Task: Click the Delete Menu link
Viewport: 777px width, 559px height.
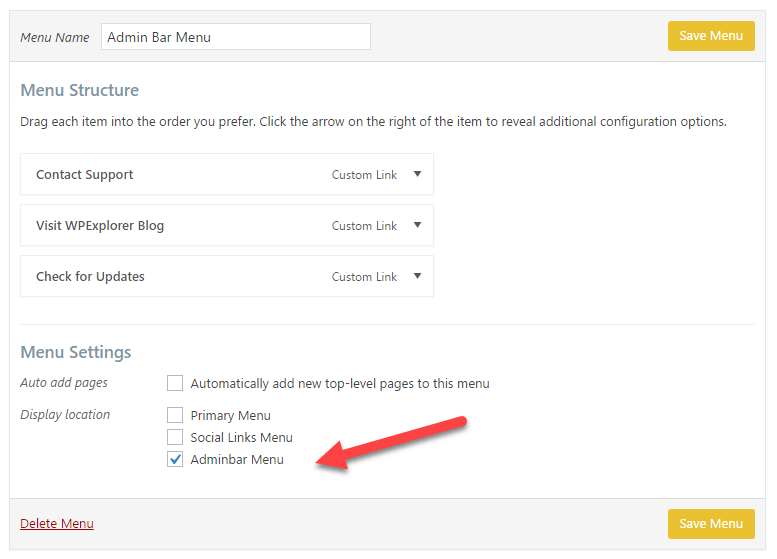Action: (57, 523)
